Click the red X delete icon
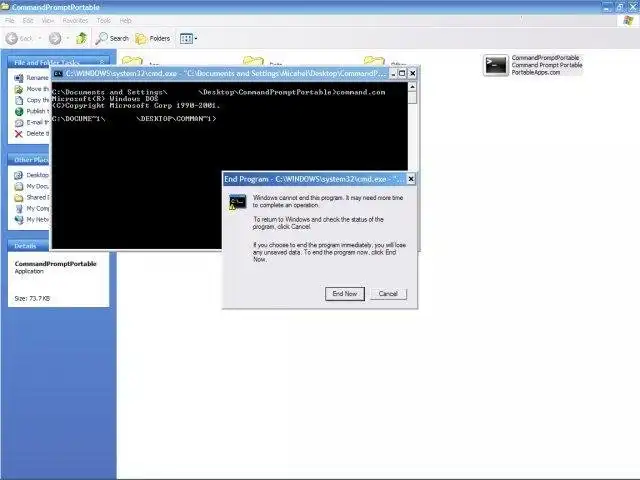Viewport: 640px width, 480px height. point(19,133)
